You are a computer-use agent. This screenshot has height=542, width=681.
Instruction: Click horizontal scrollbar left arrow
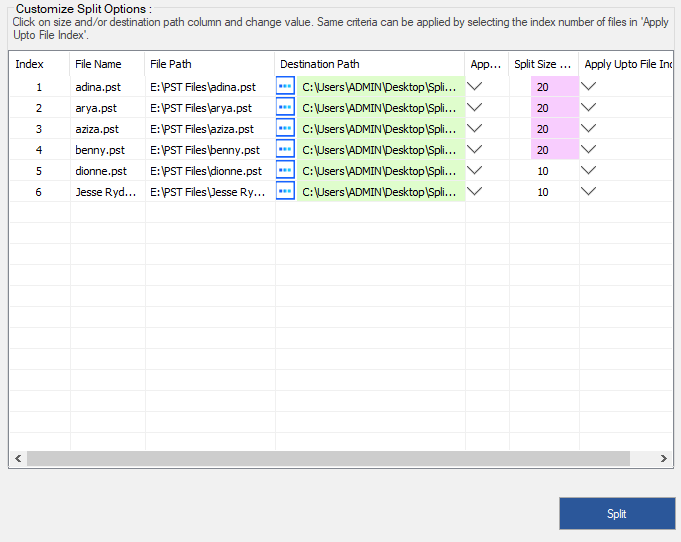click(x=18, y=458)
